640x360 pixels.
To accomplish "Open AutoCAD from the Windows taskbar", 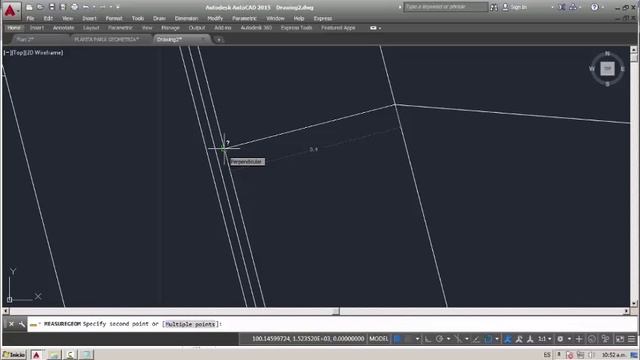I will point(36,355).
